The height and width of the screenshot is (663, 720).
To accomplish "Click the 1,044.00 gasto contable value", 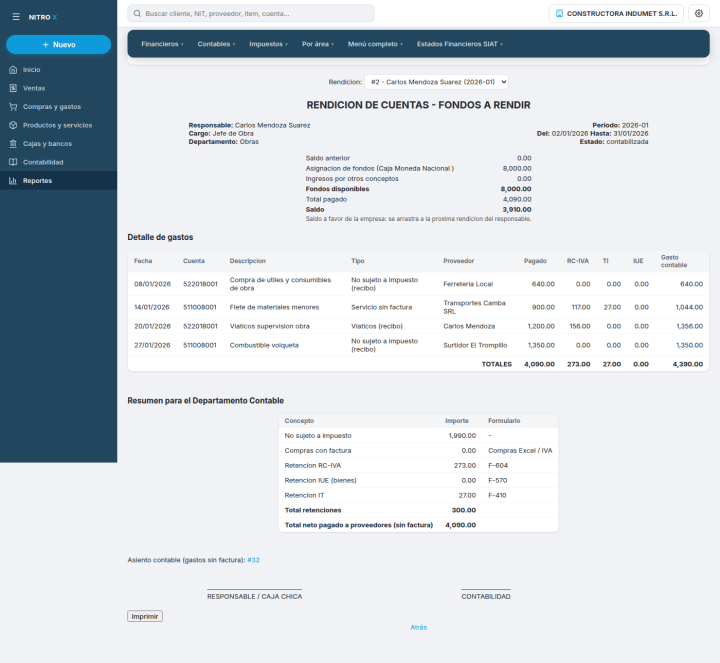I will pos(689,307).
